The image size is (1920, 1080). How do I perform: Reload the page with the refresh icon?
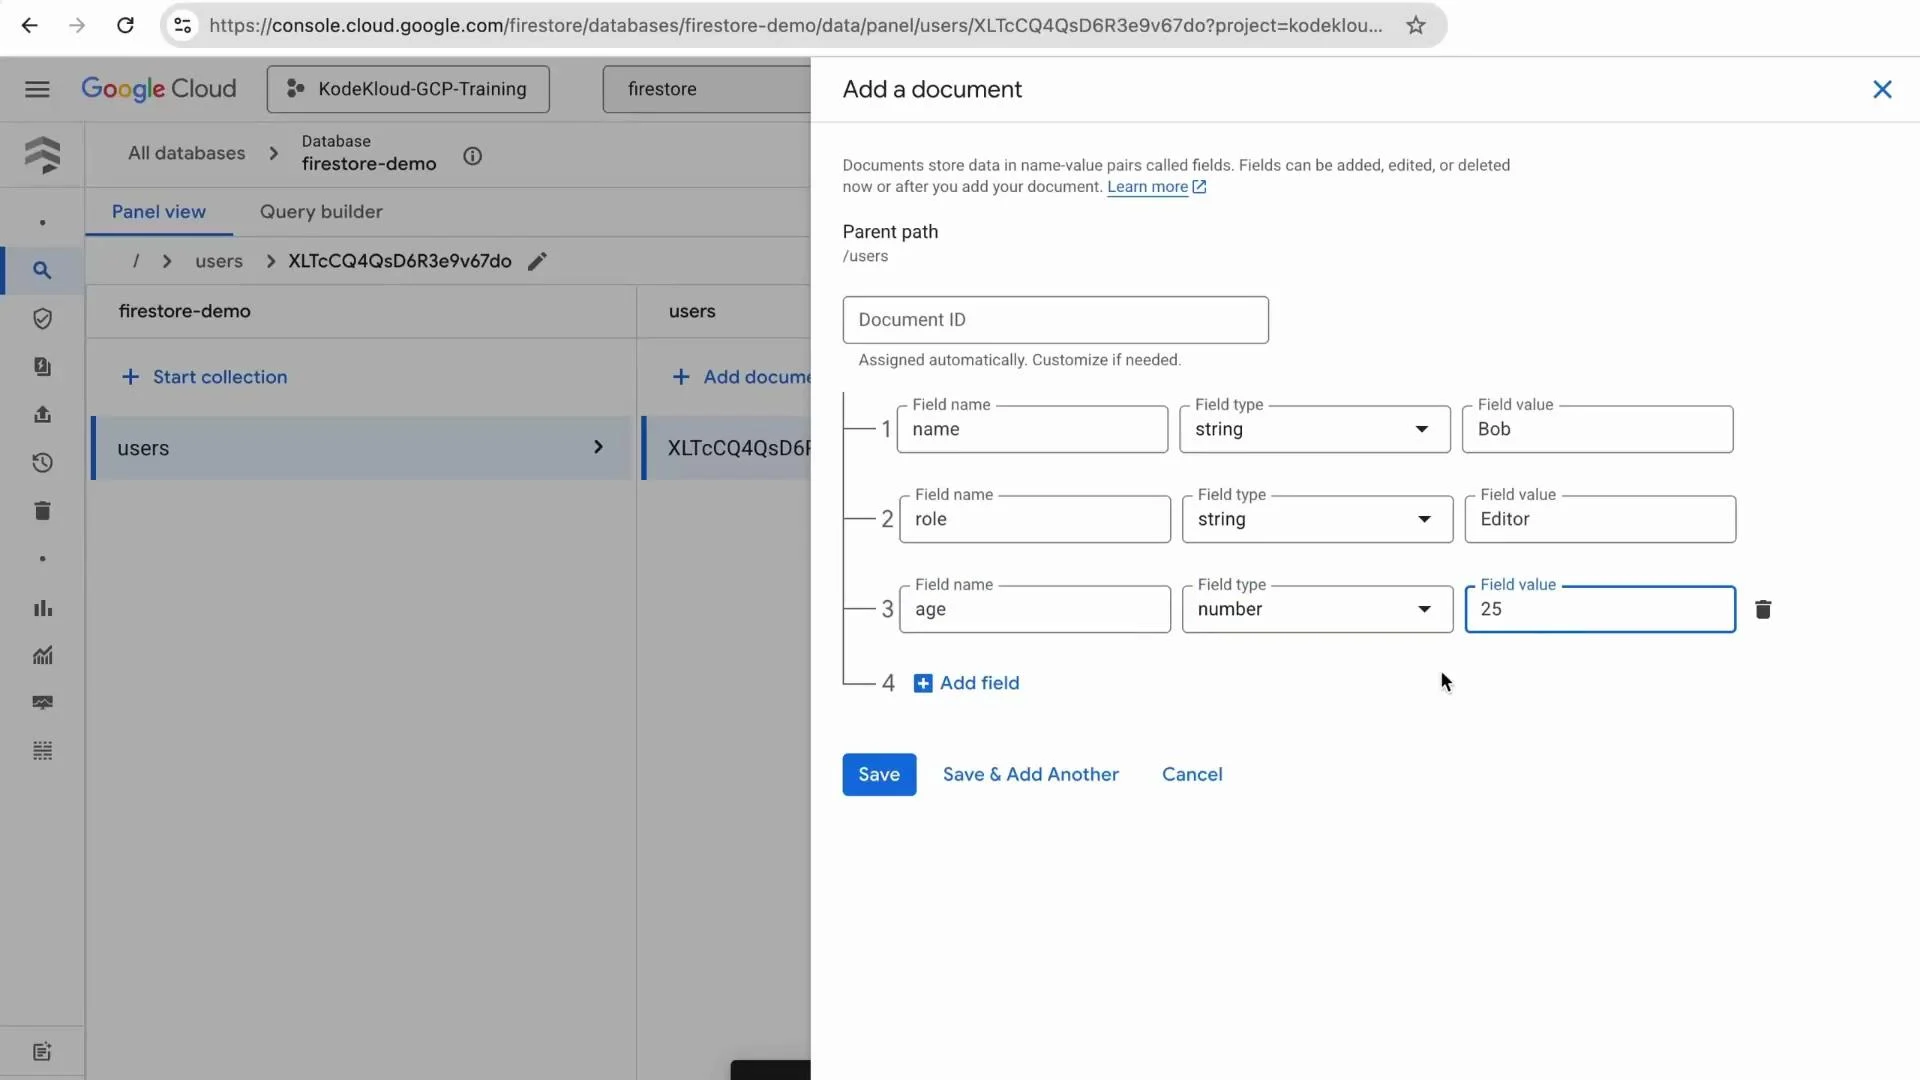tap(125, 25)
